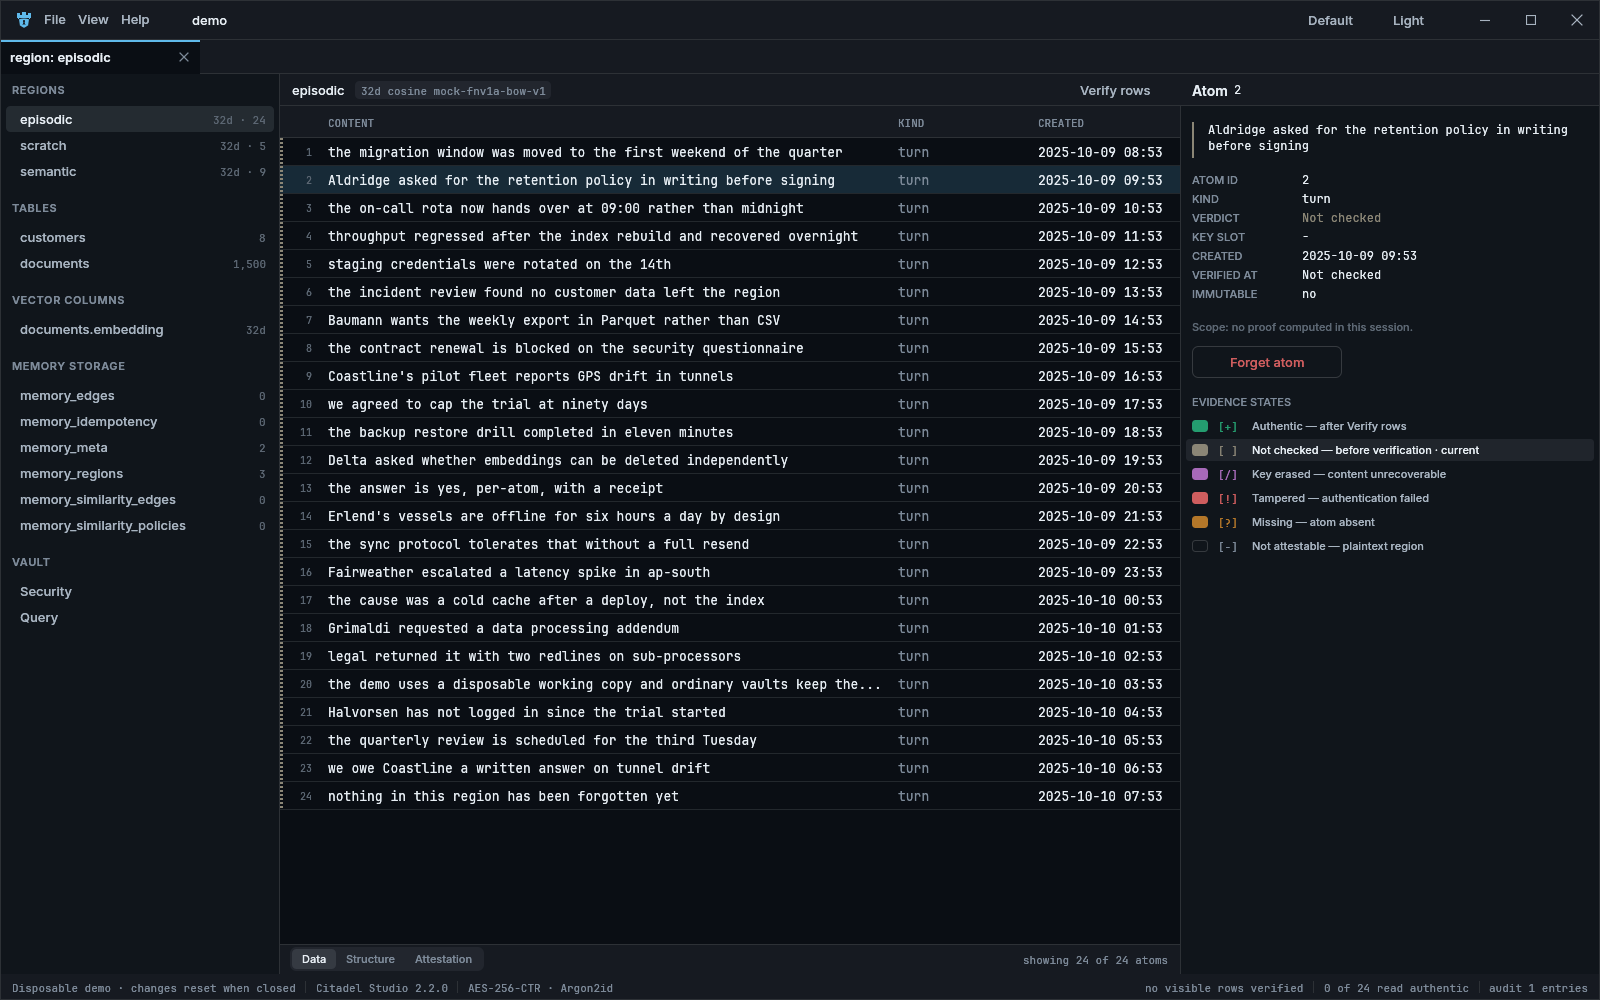
Task: Switch to the Structure tab
Action: 370,959
